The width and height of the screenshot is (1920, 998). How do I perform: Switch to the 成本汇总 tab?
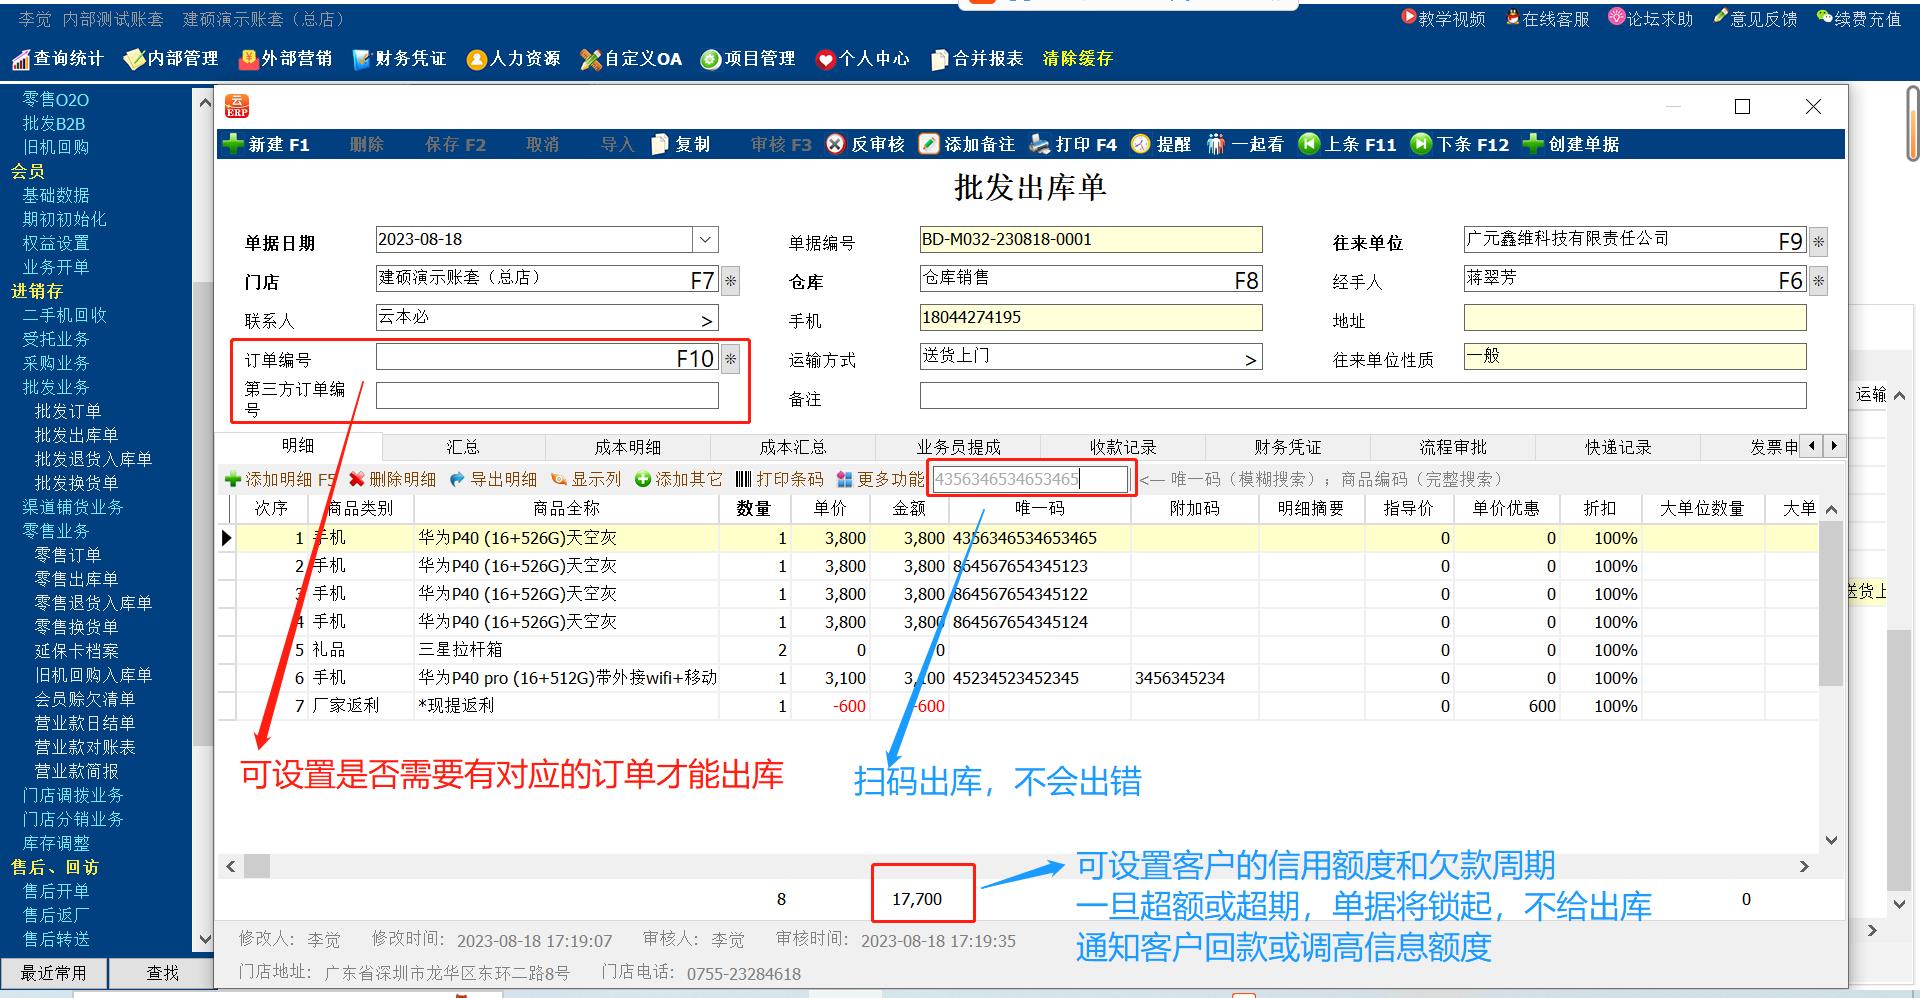(793, 447)
